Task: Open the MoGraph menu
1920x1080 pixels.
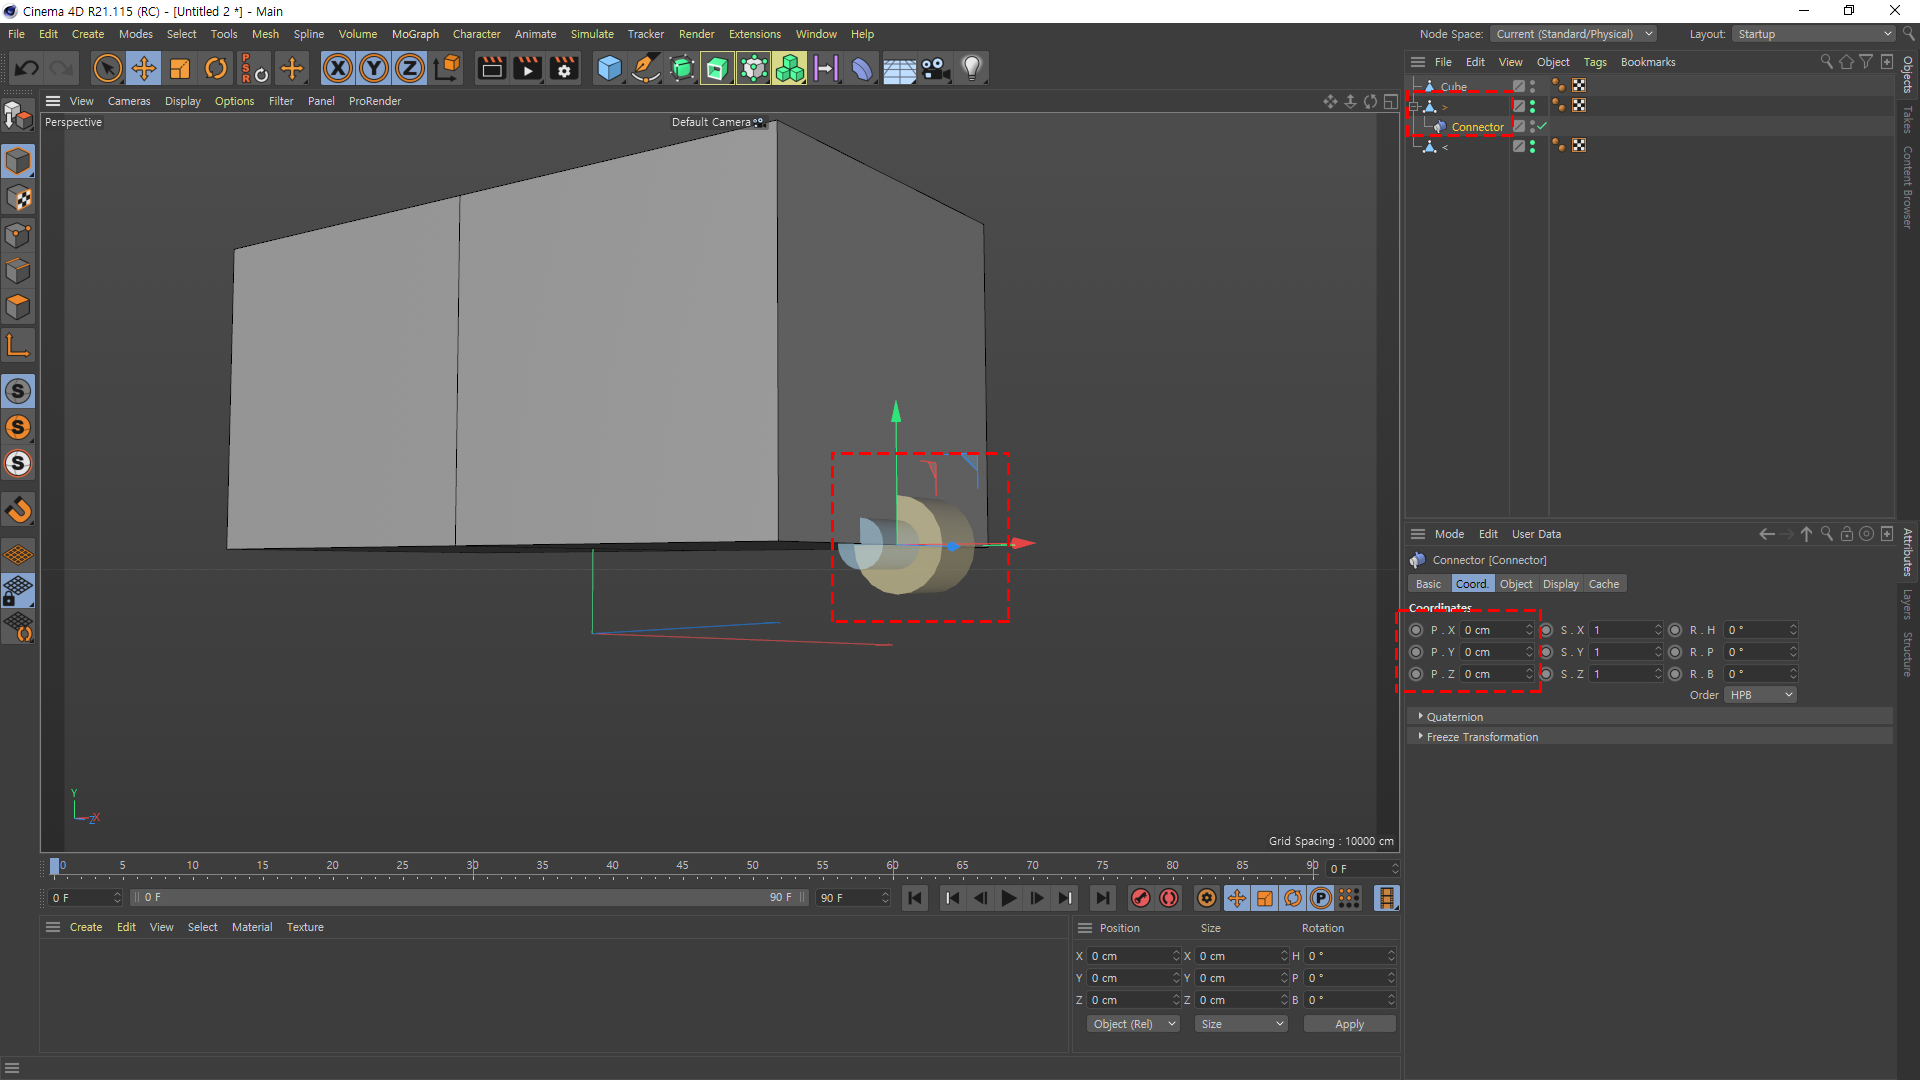Action: click(415, 34)
